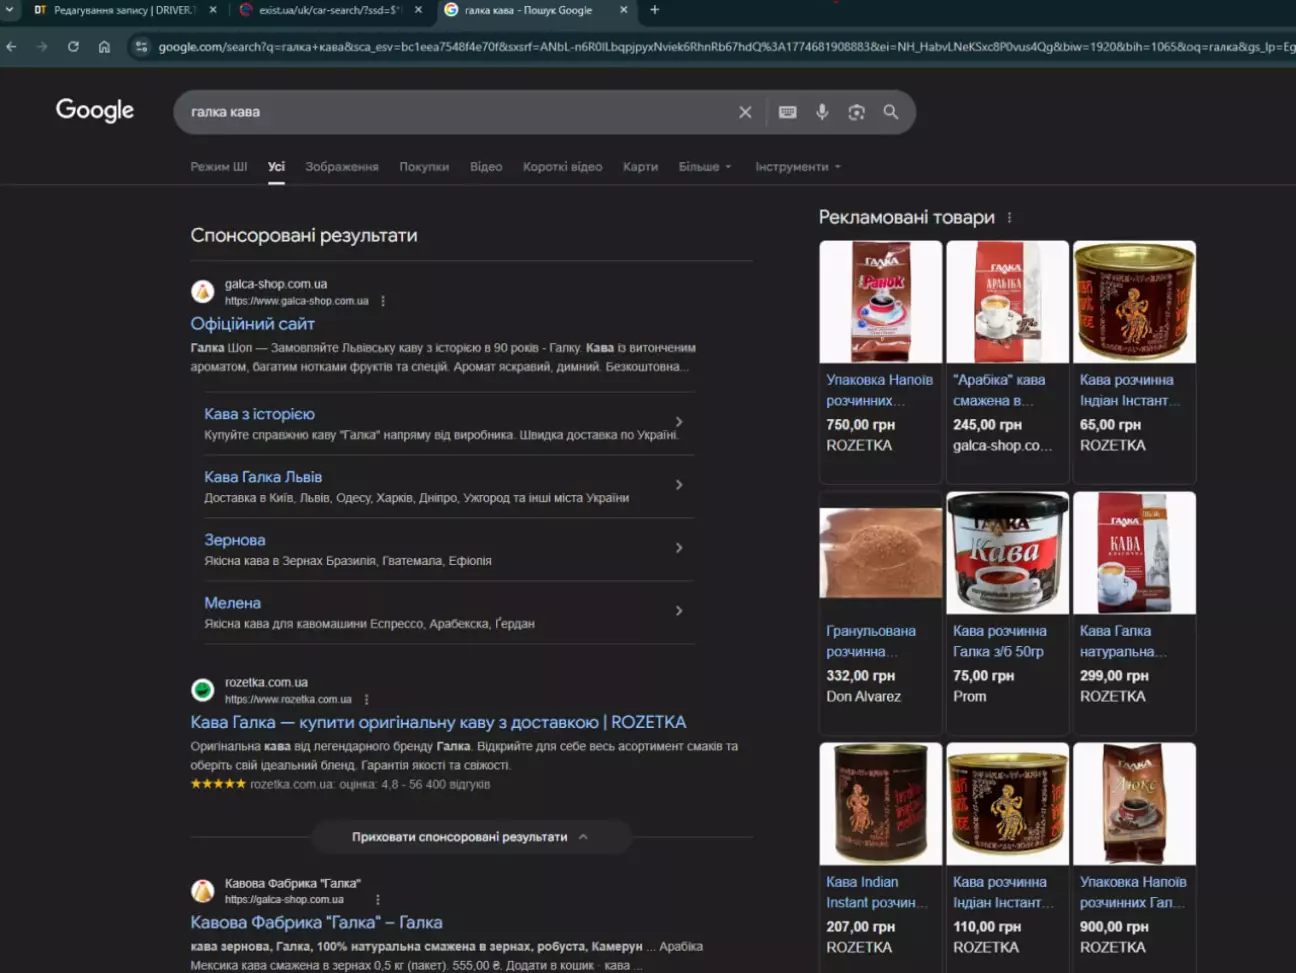Viewport: 1296px width, 973px height.
Task: Expand the 'Більше' search filter dropdown
Action: click(x=704, y=167)
